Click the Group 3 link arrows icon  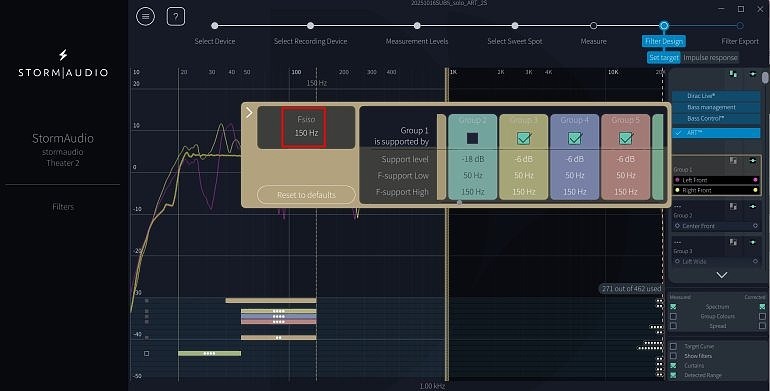click(753, 242)
